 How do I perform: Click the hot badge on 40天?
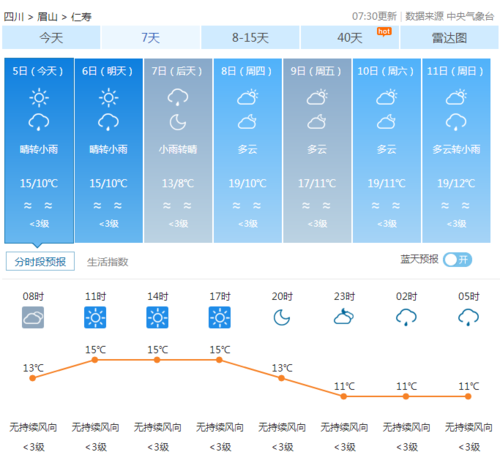(384, 32)
